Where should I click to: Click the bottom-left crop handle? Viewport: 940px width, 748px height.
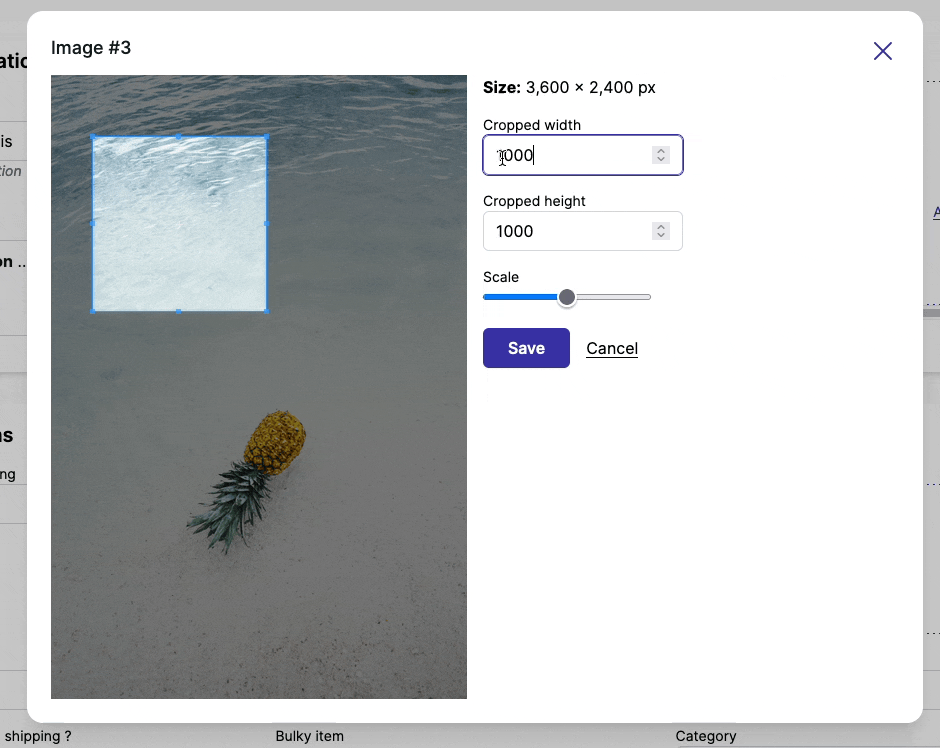coord(93,311)
